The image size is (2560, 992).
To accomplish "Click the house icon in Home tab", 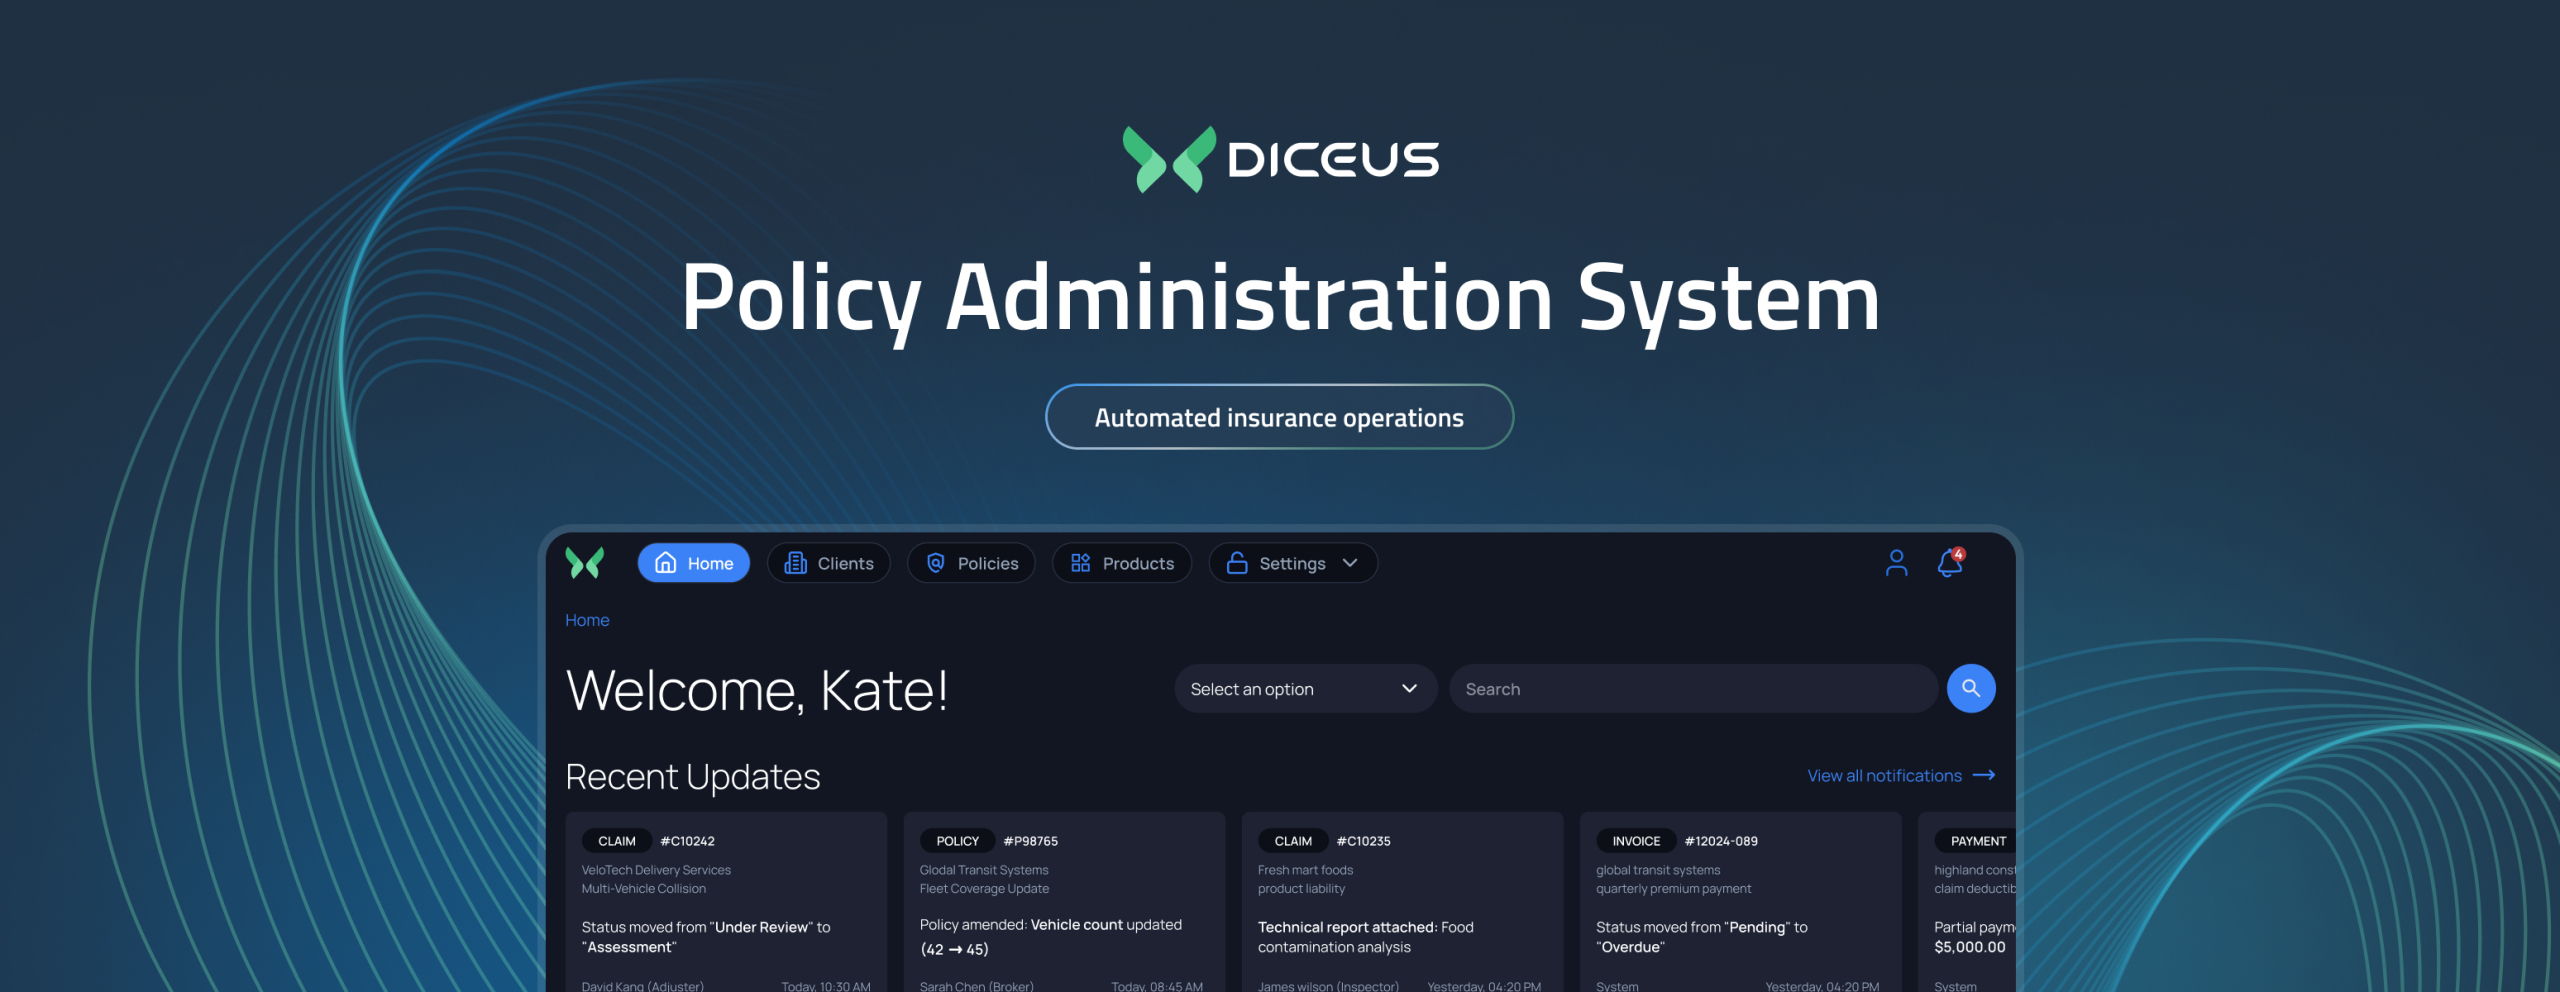I will click(665, 563).
